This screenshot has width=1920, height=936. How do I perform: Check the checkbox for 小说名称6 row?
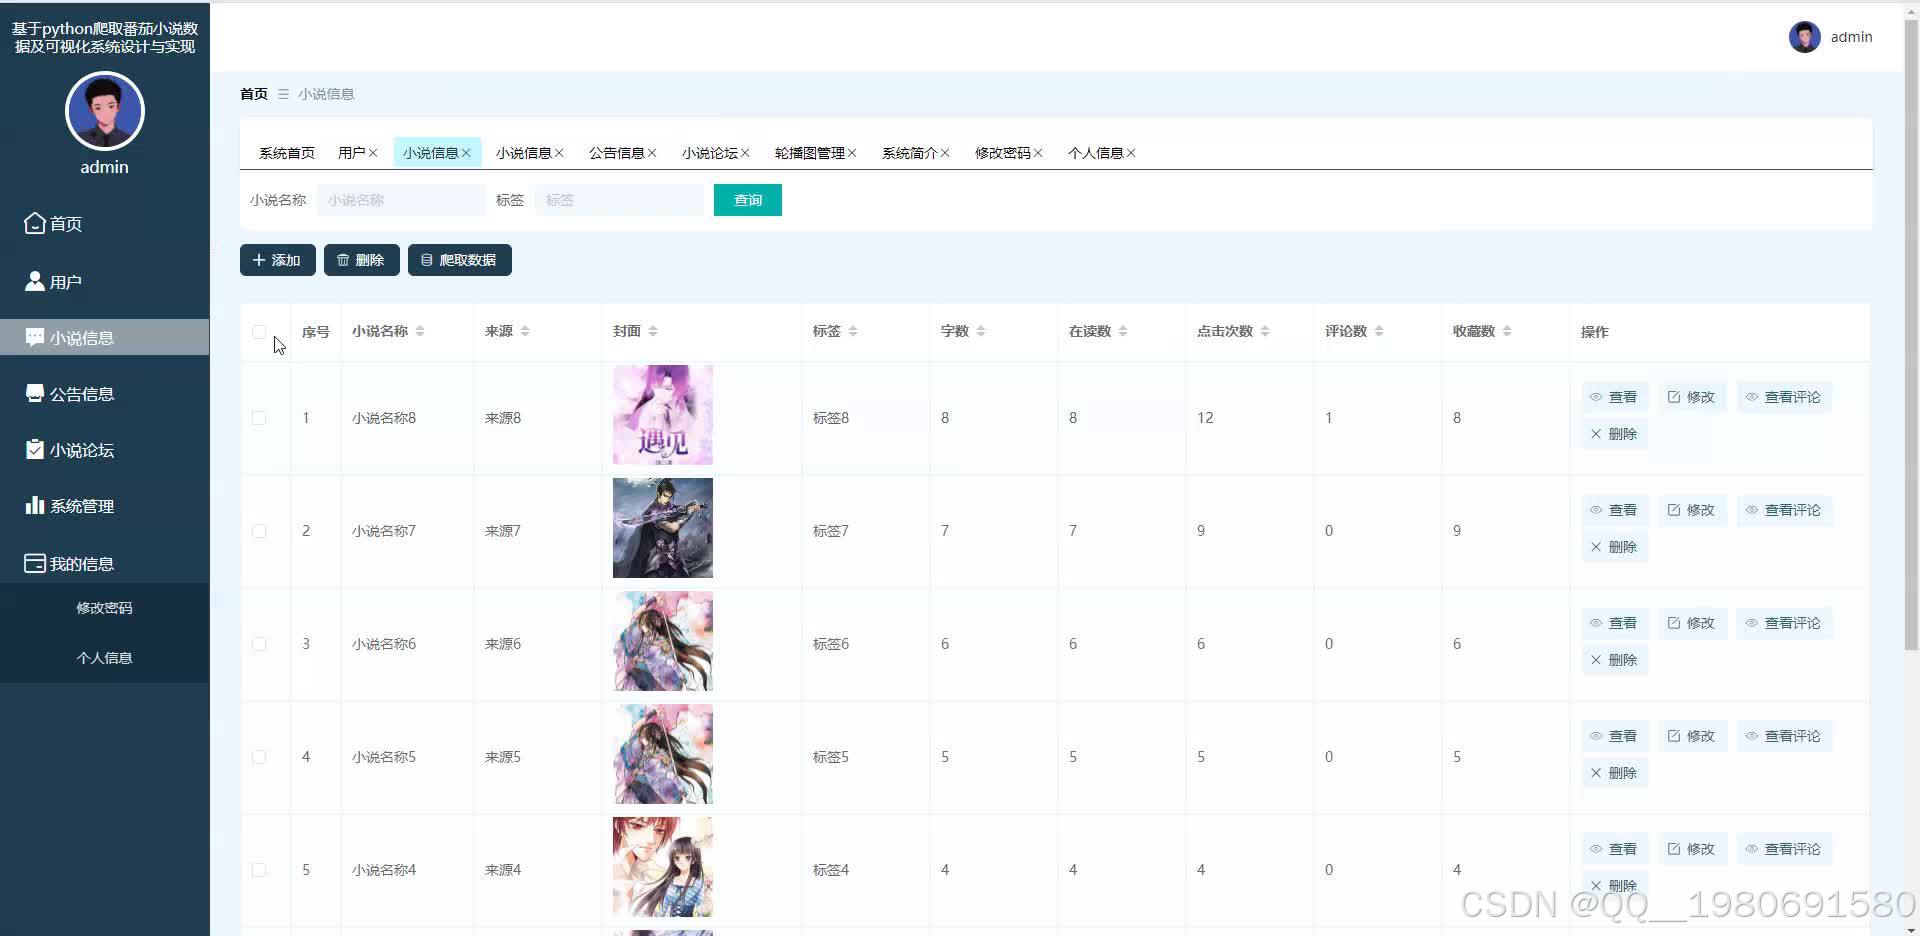coord(260,644)
